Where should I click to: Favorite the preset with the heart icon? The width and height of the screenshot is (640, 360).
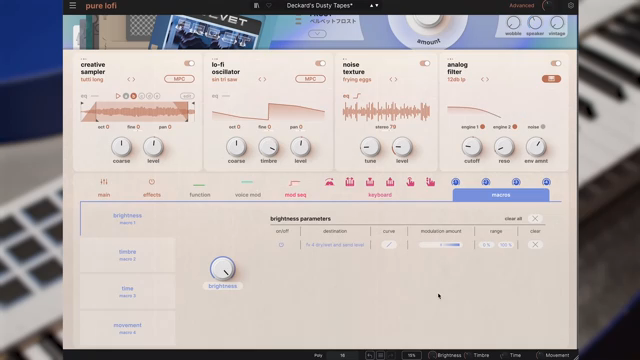pyautogui.click(x=269, y=5)
